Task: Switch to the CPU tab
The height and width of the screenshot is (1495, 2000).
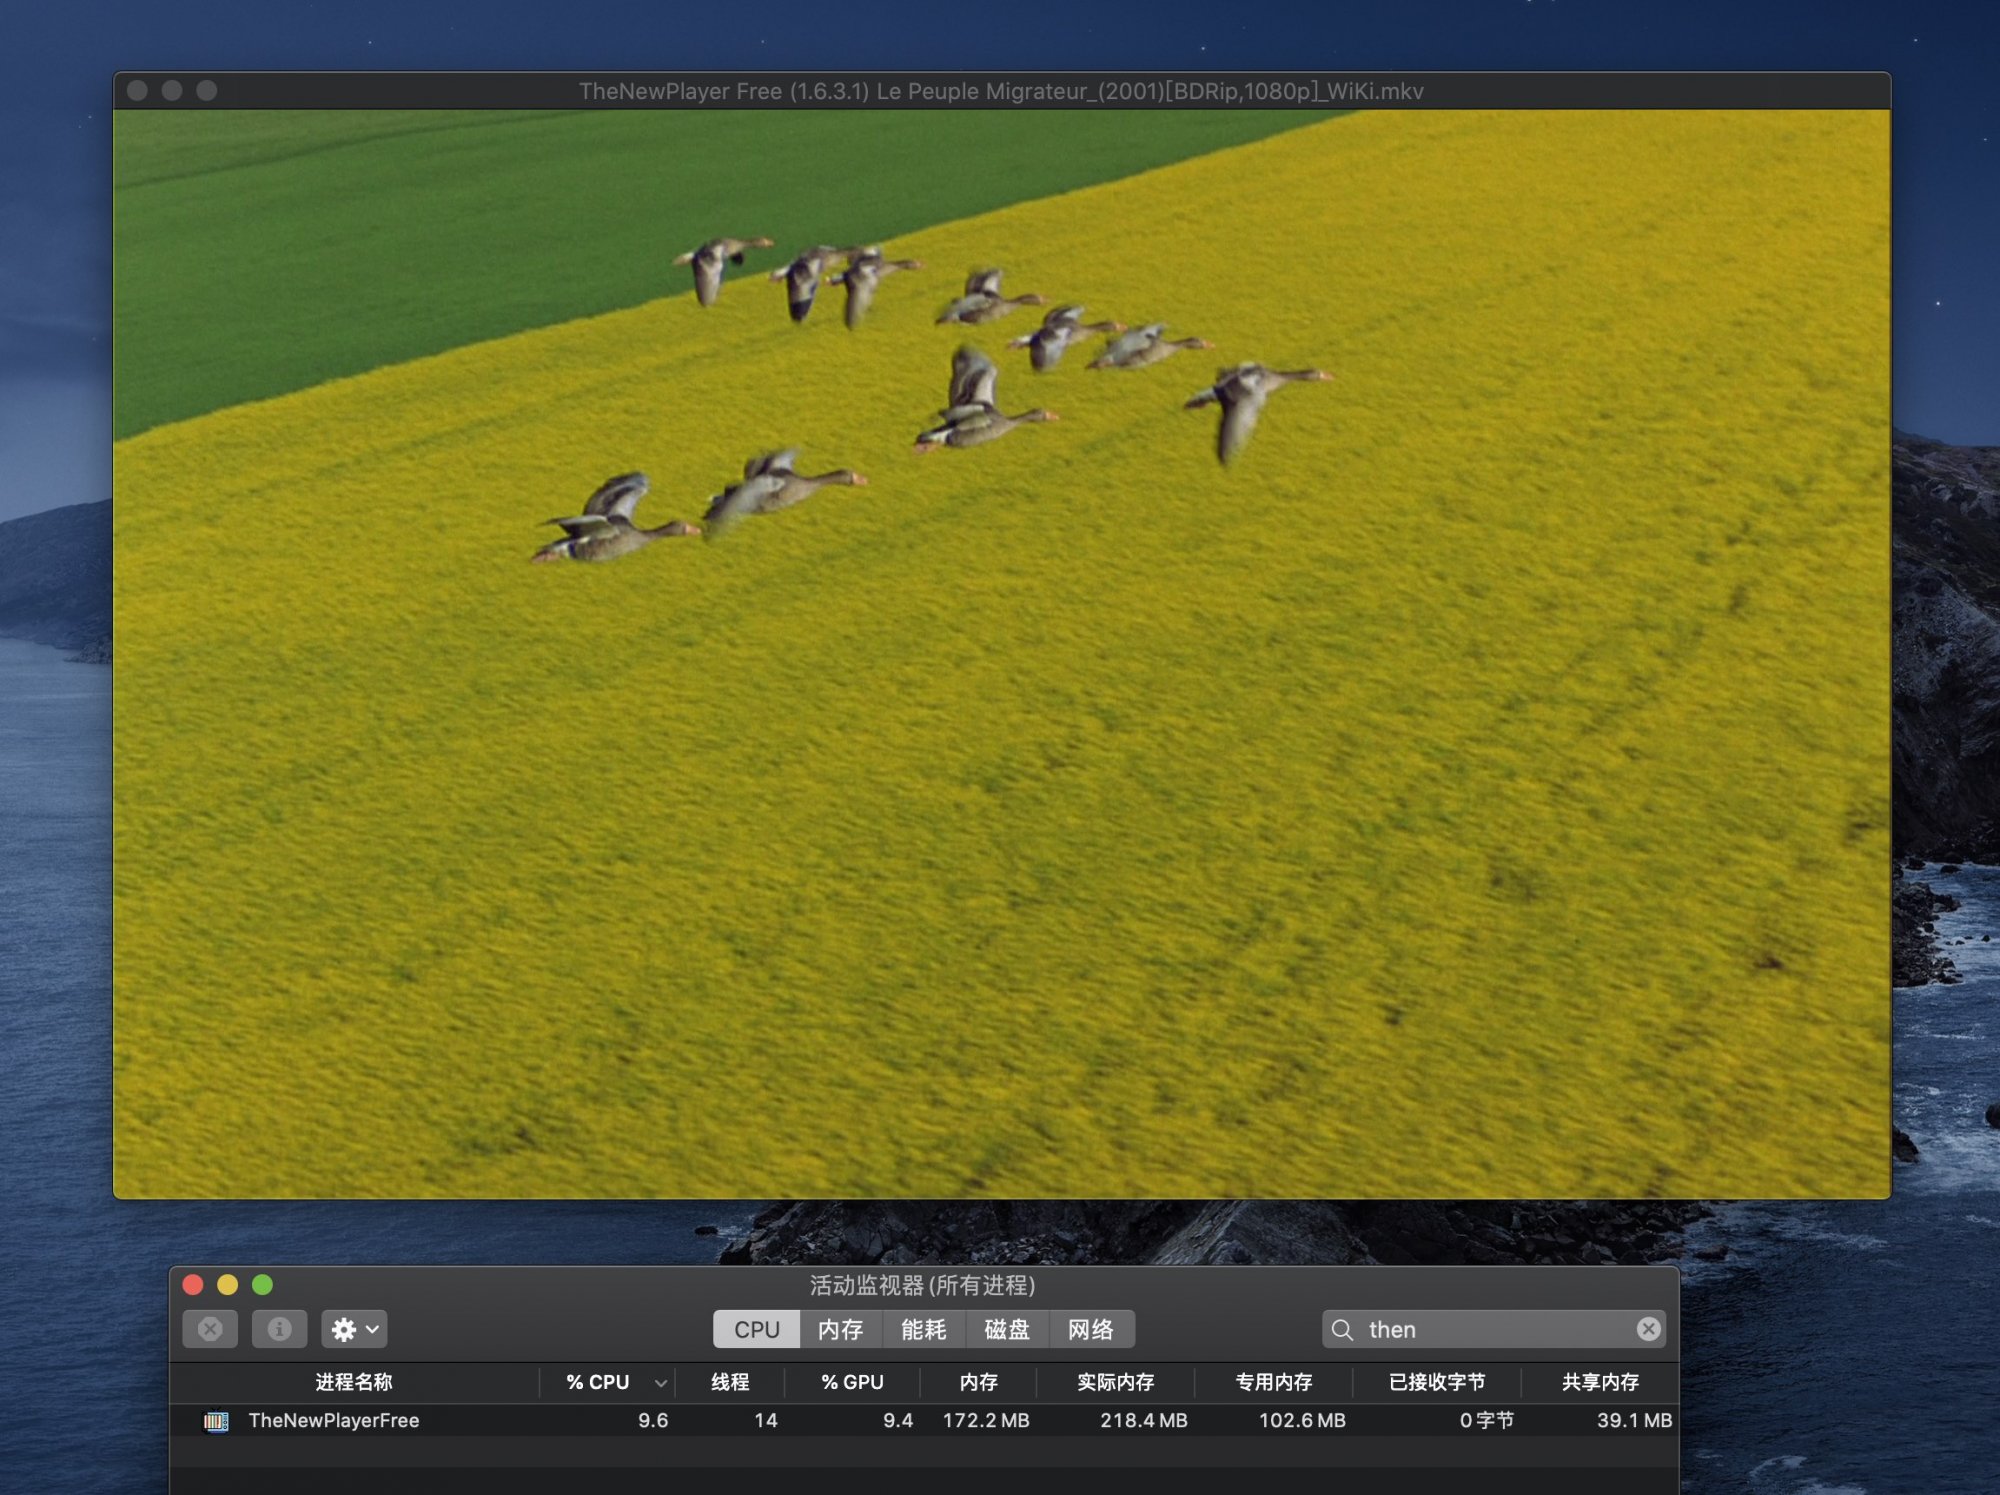Action: pyautogui.click(x=757, y=1329)
